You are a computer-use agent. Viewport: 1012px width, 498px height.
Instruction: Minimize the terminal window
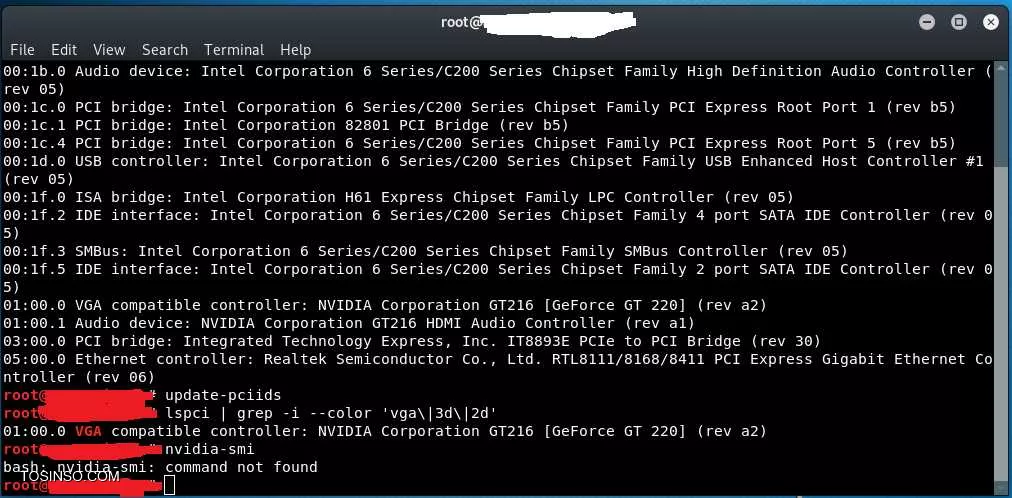point(927,23)
